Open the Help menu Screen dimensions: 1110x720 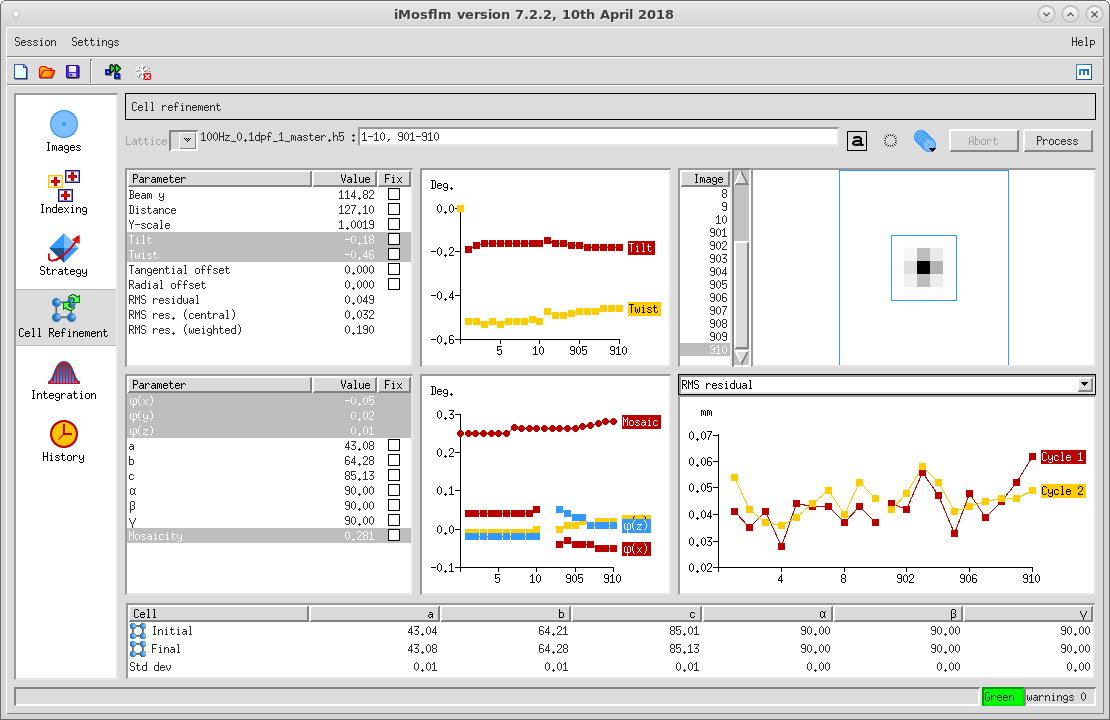[1082, 42]
